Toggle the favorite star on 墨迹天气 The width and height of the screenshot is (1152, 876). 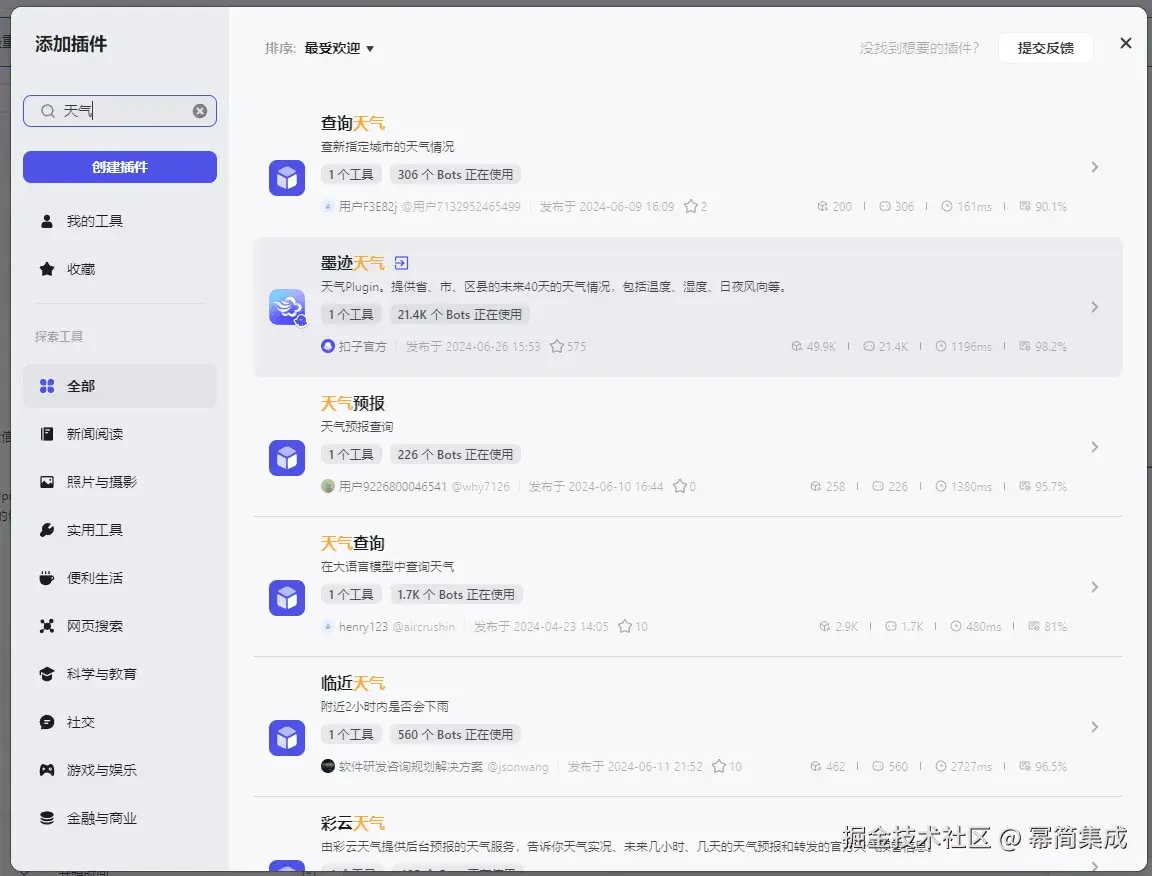click(558, 346)
